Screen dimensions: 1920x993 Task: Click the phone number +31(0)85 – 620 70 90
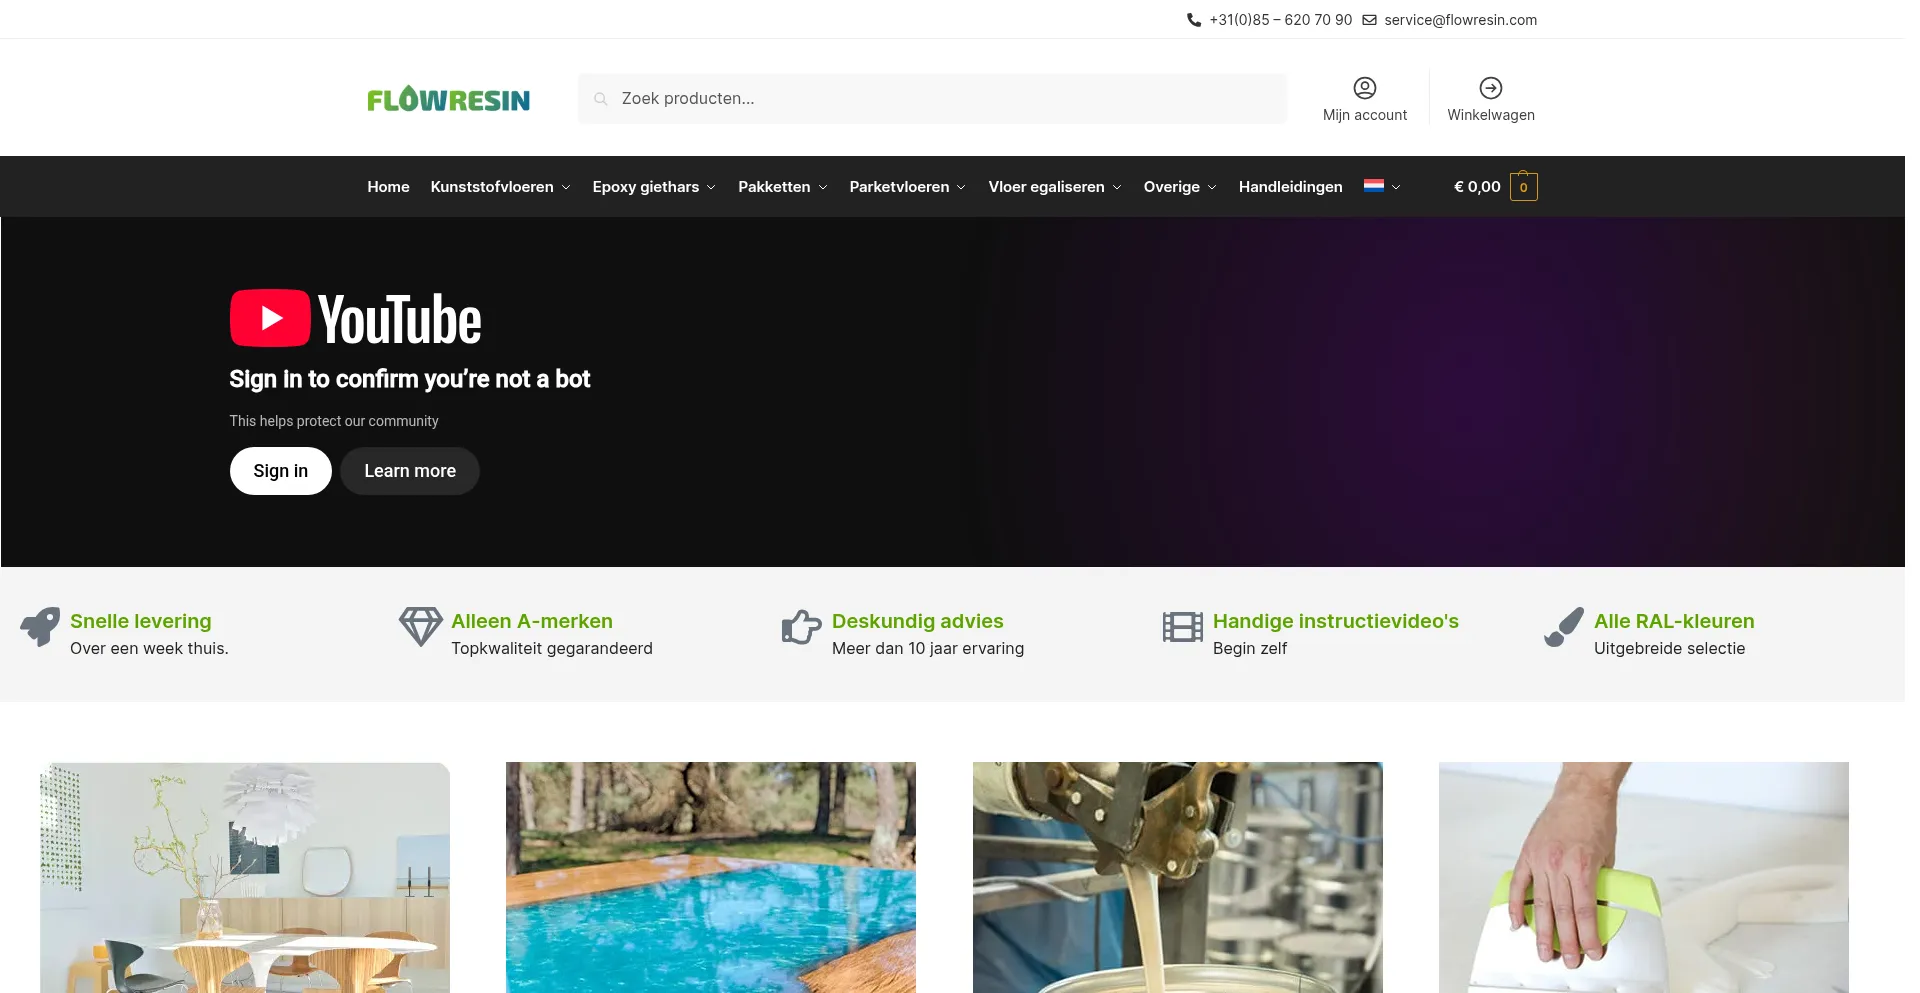1280,20
